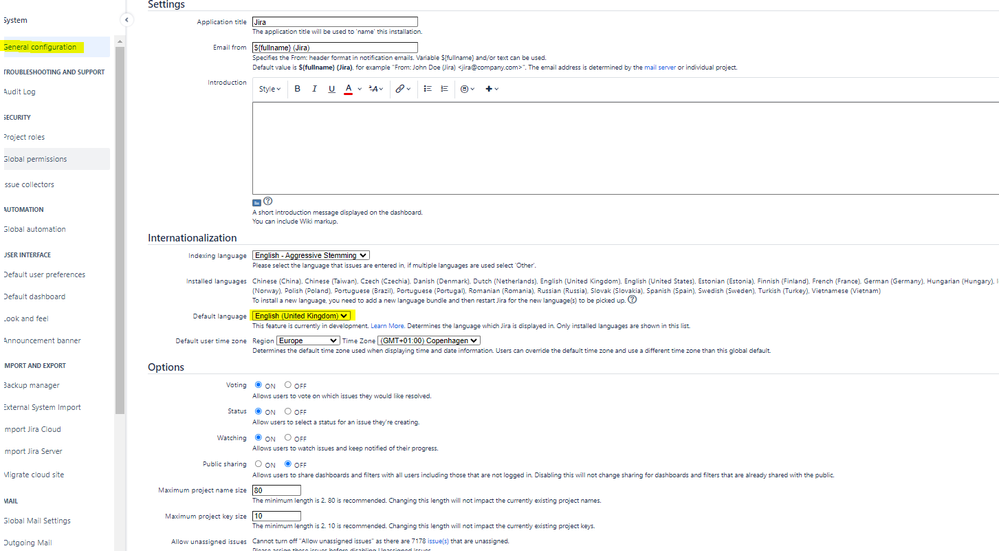Image resolution: width=999 pixels, height=551 pixels.
Task: Open the more formatting options dropdown
Action: [x=376, y=89]
